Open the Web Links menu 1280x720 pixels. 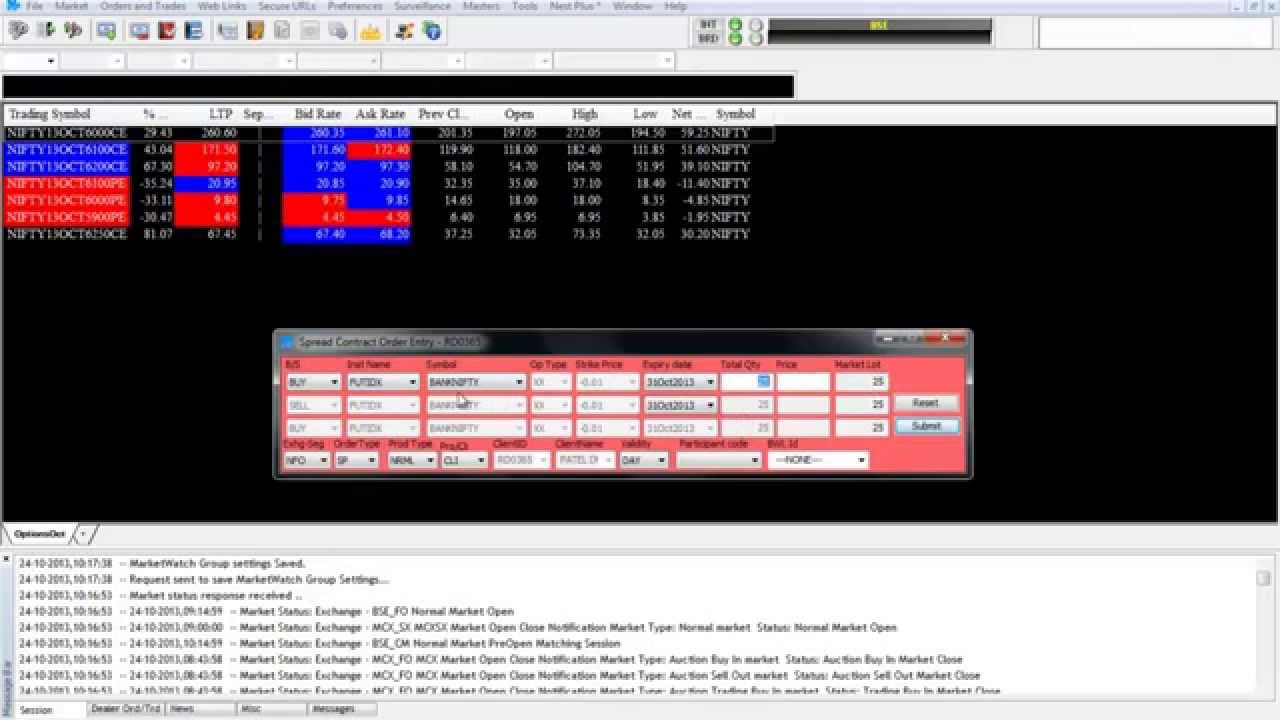click(x=222, y=6)
